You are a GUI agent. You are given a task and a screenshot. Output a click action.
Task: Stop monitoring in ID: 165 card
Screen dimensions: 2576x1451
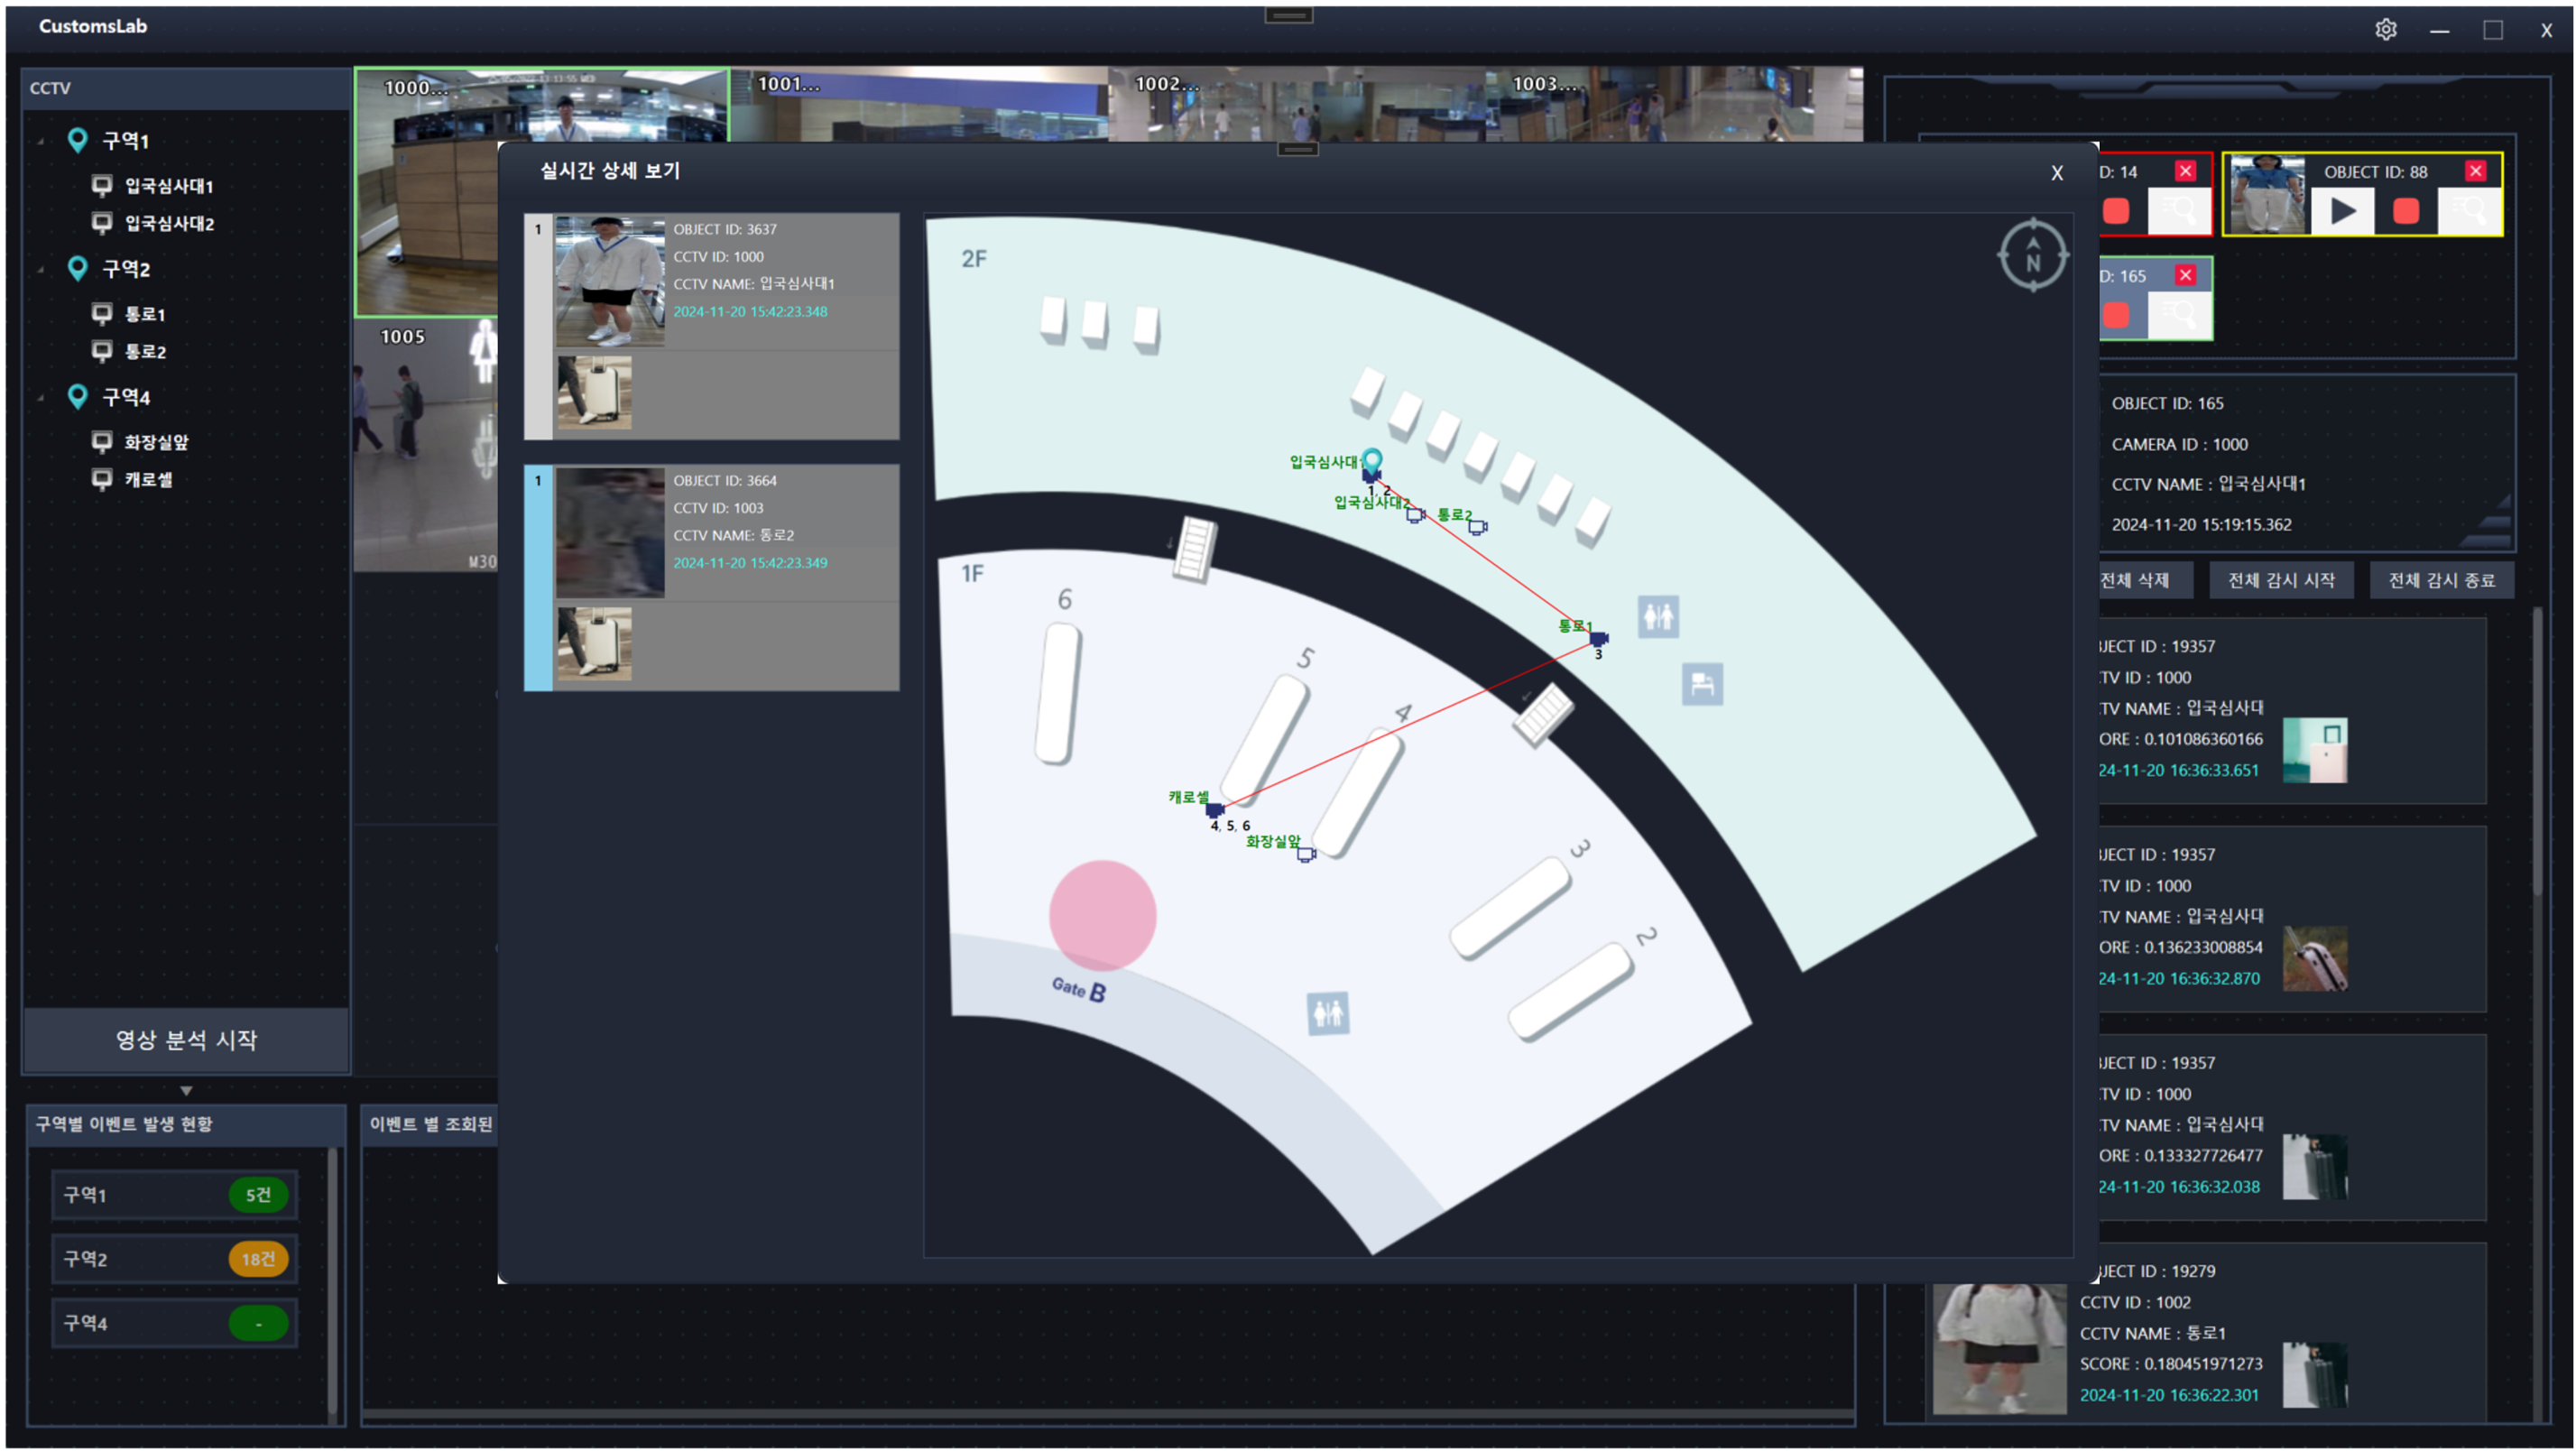[2116, 315]
